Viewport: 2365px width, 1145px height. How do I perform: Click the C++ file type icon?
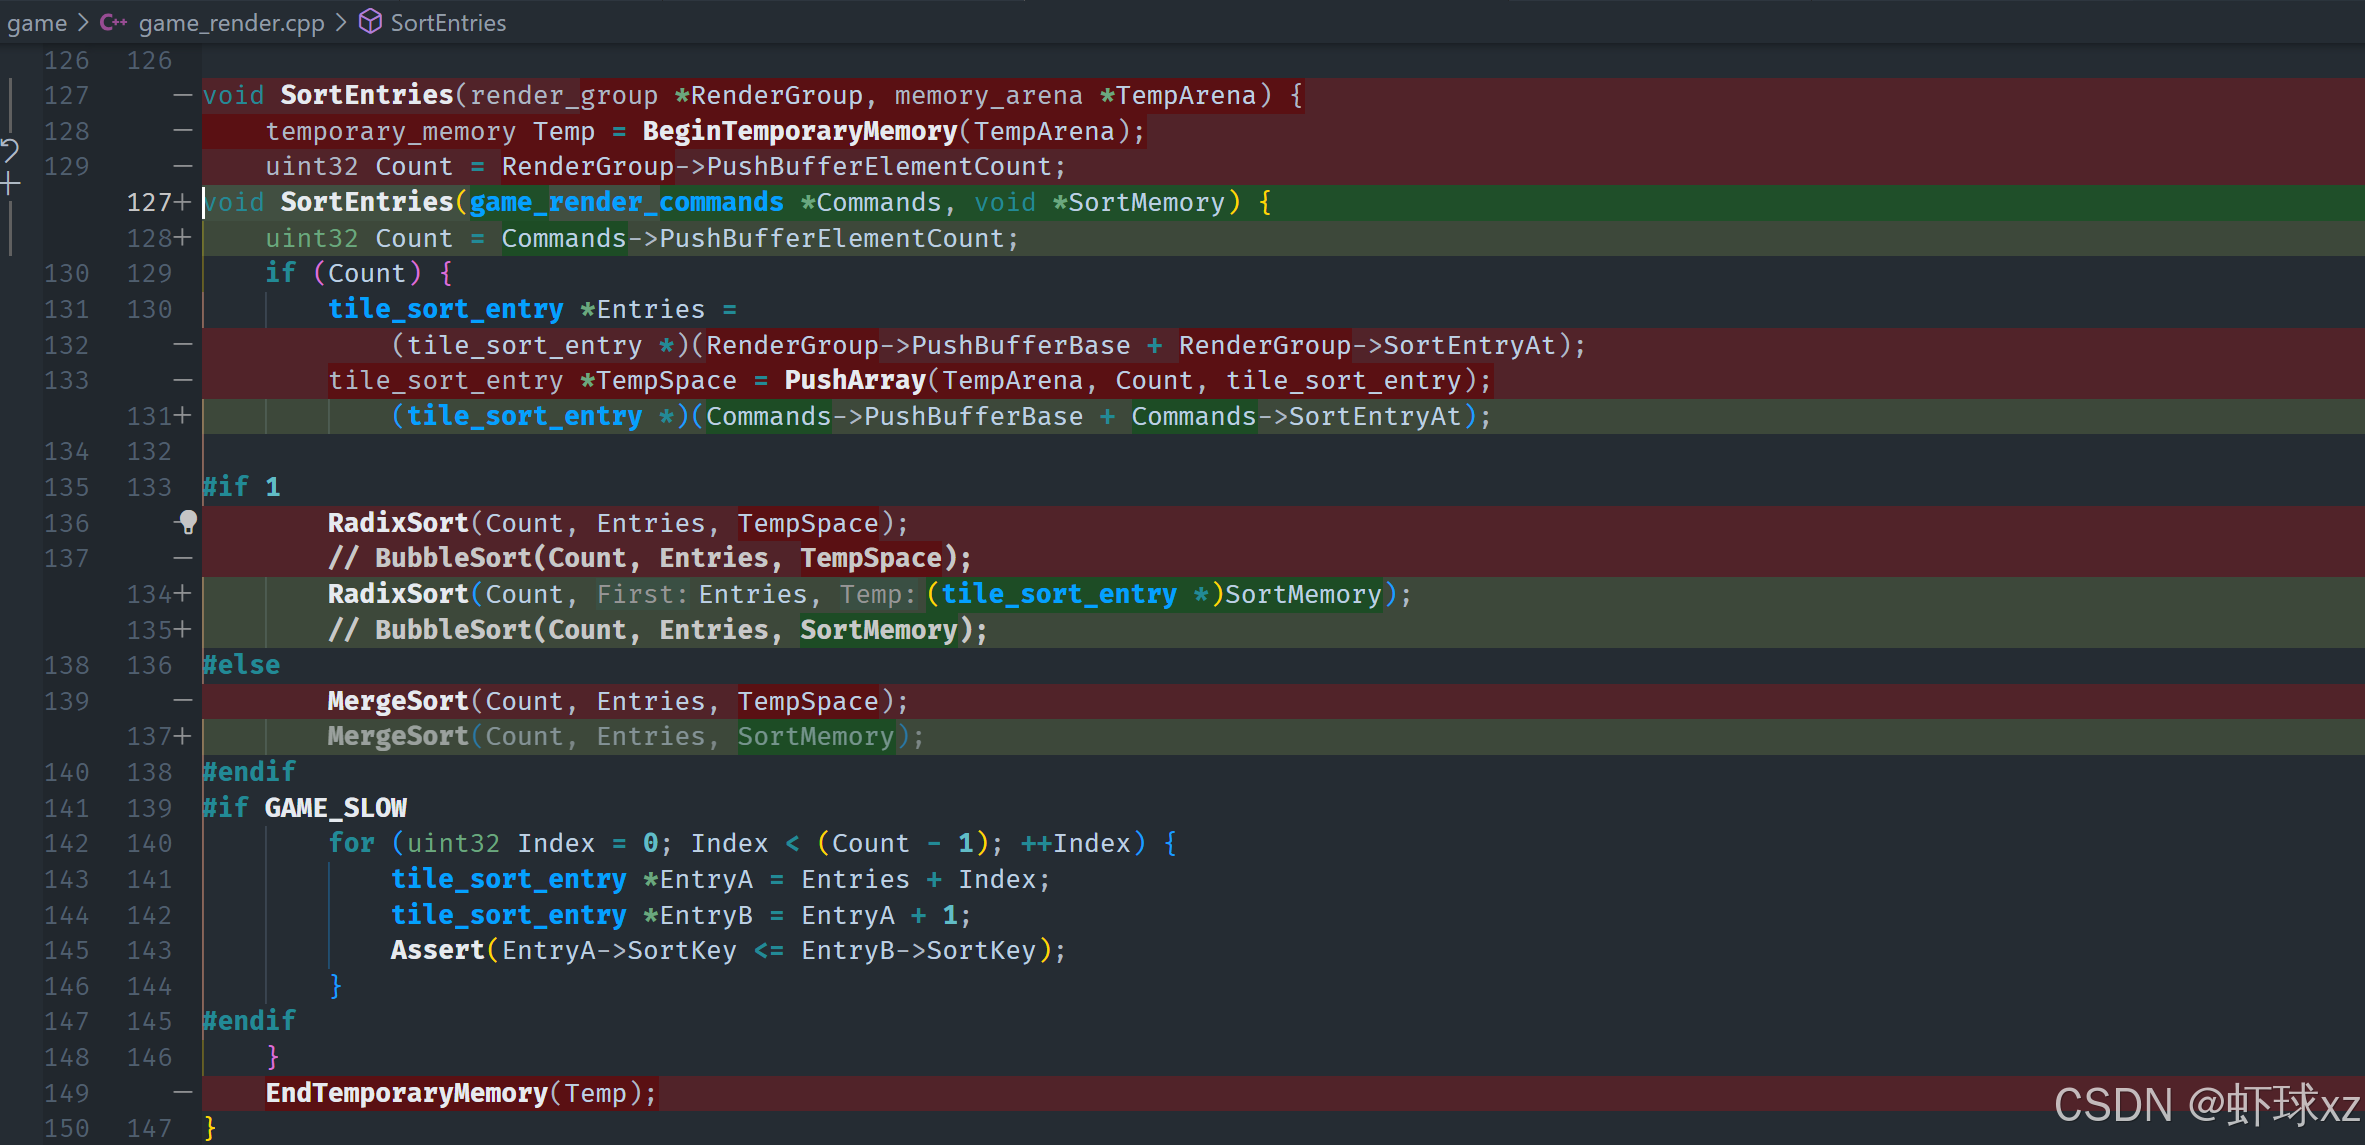point(113,22)
